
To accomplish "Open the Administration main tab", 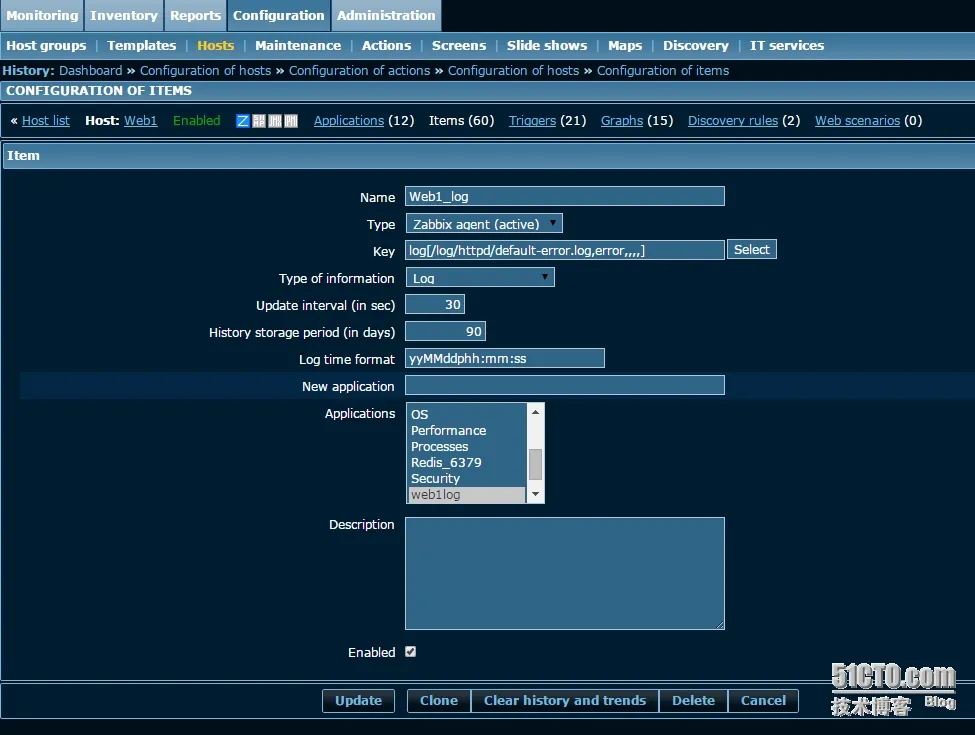I will 386,16.
